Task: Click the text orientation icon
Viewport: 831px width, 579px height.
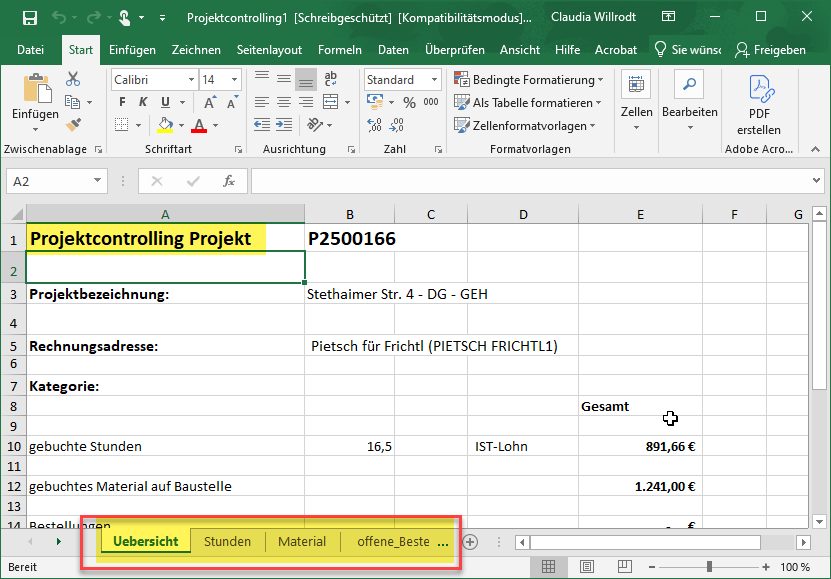Action: tap(315, 124)
